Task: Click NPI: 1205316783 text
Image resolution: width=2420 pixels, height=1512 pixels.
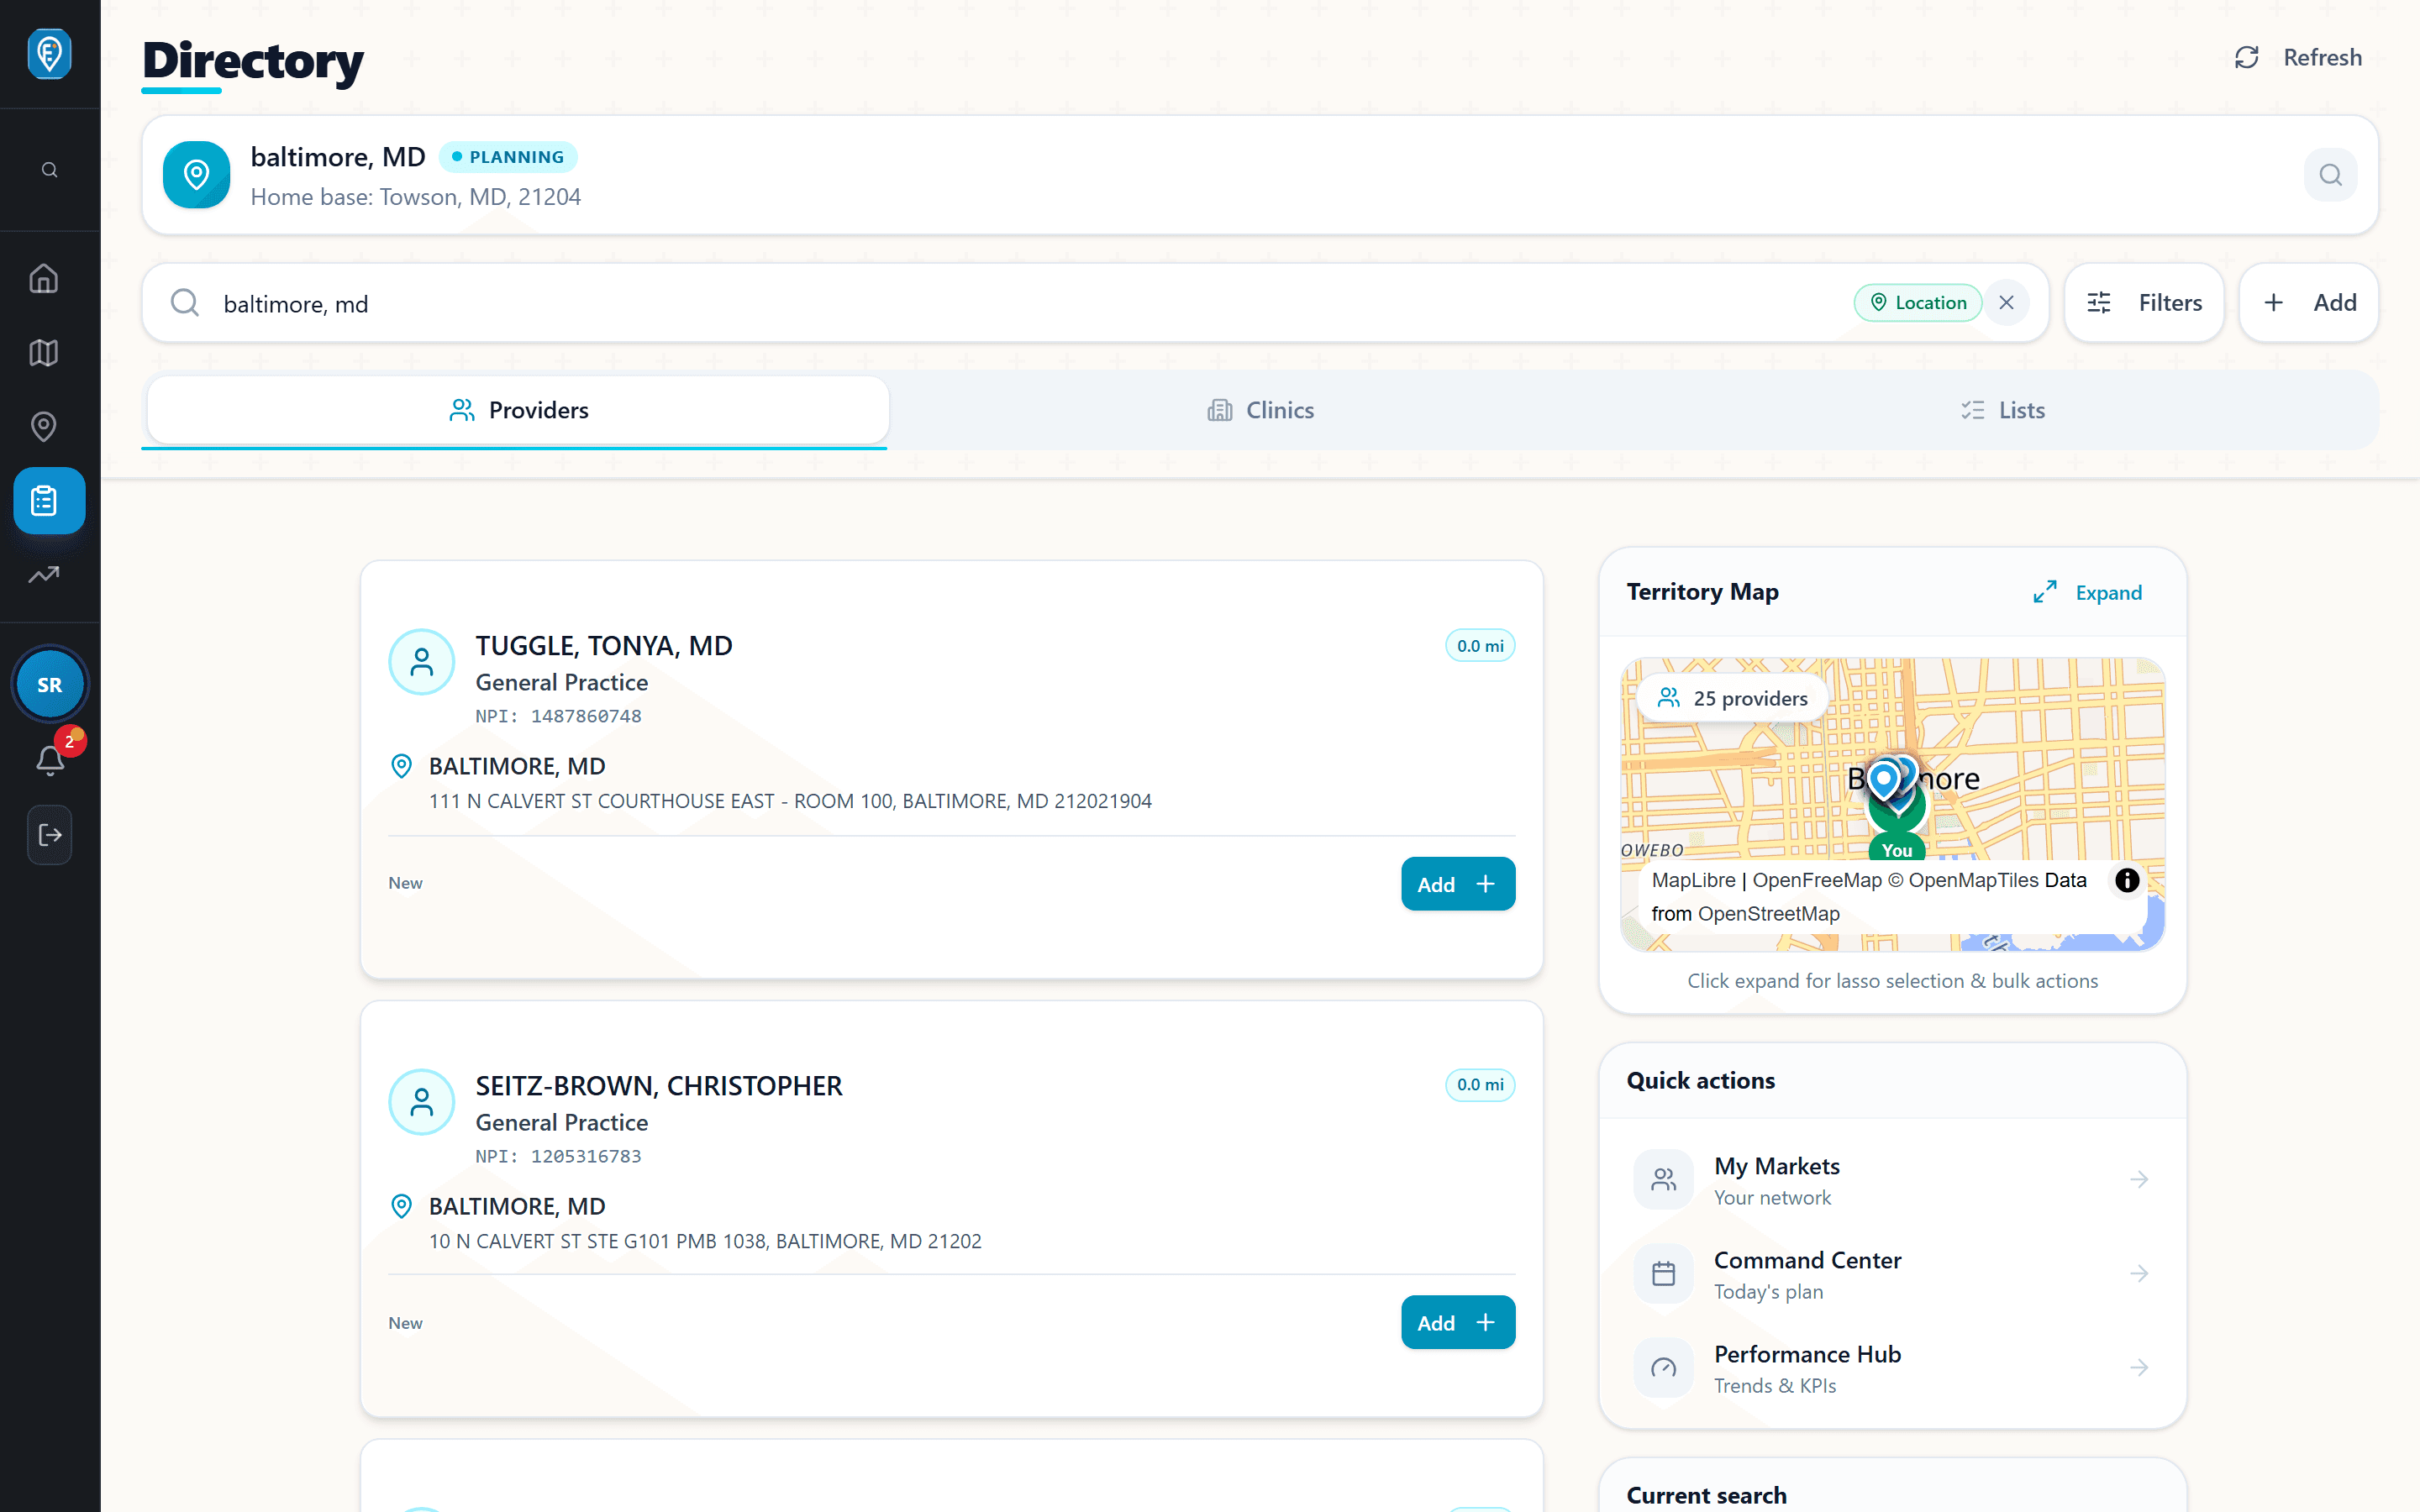Action: point(558,1156)
